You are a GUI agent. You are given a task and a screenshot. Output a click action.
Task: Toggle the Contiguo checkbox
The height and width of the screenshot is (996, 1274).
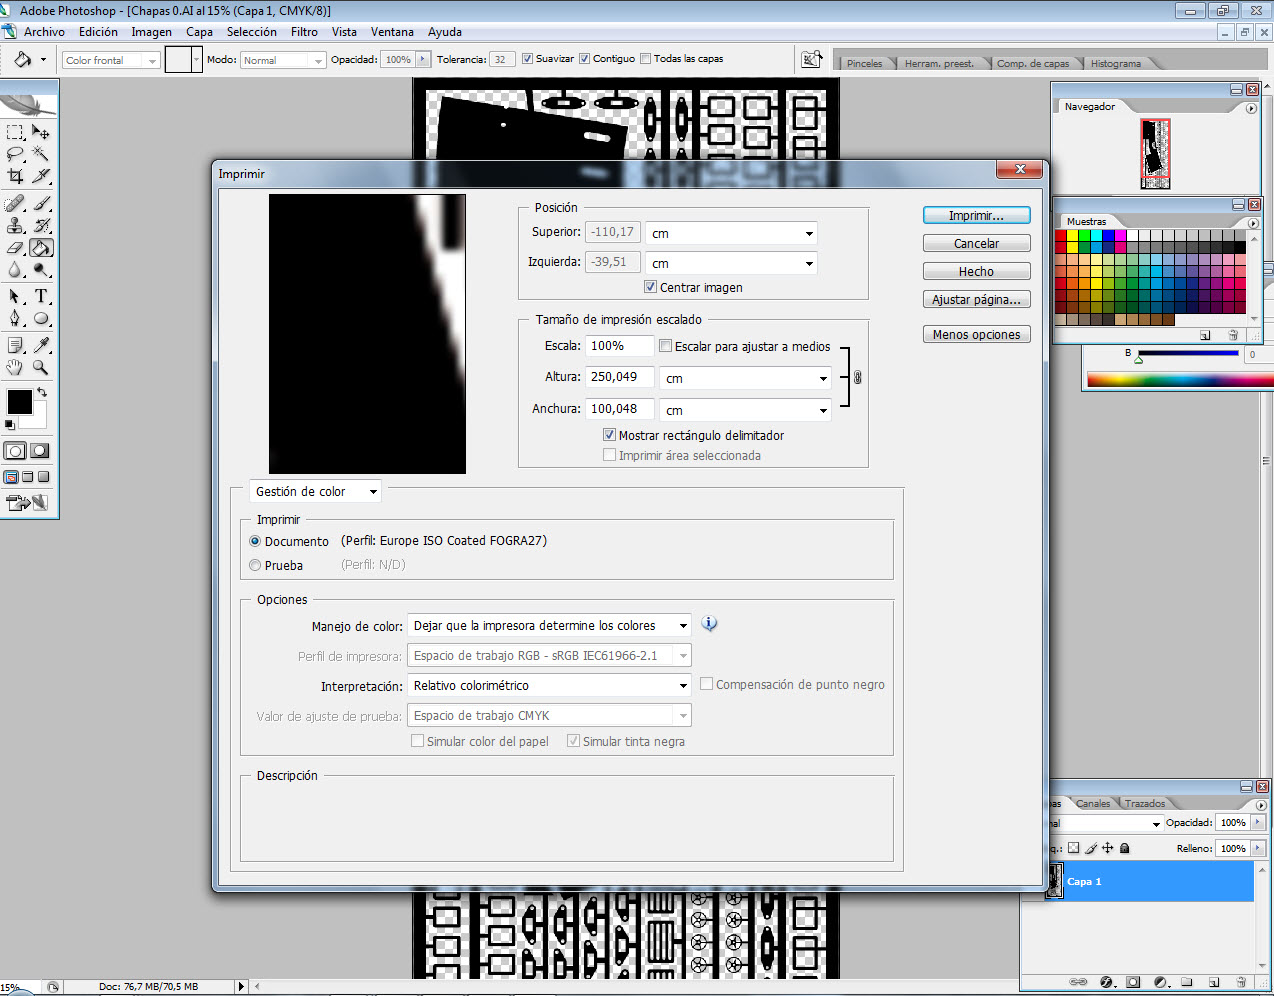pos(585,59)
